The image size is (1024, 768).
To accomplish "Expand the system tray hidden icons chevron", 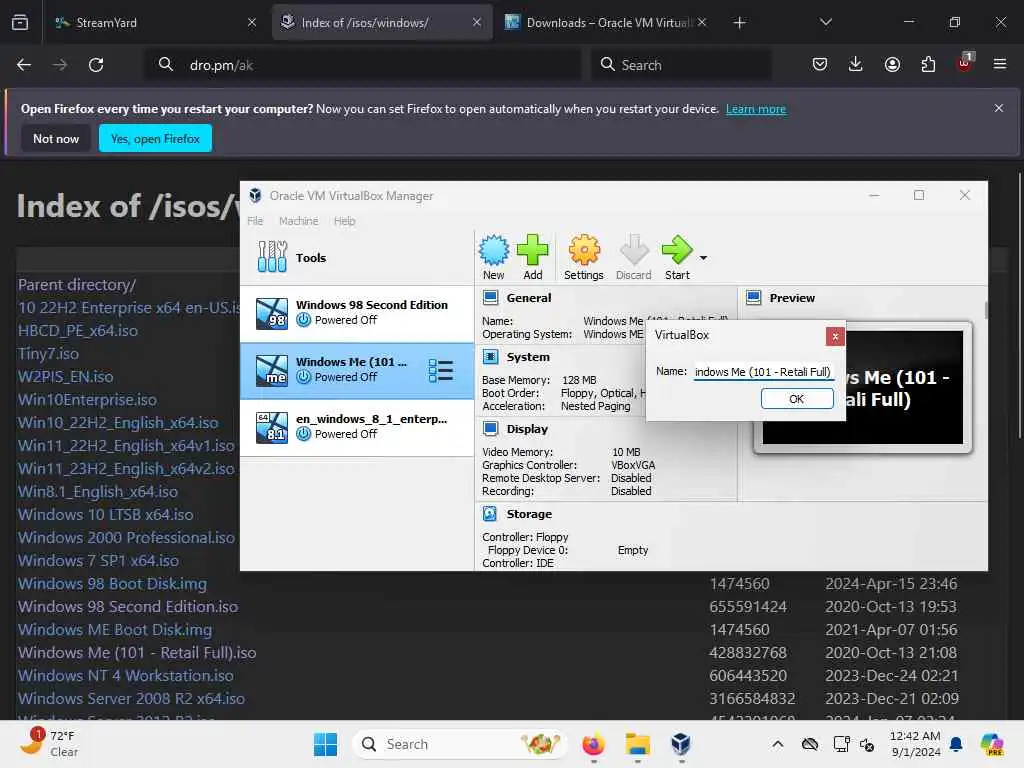I will (777, 744).
